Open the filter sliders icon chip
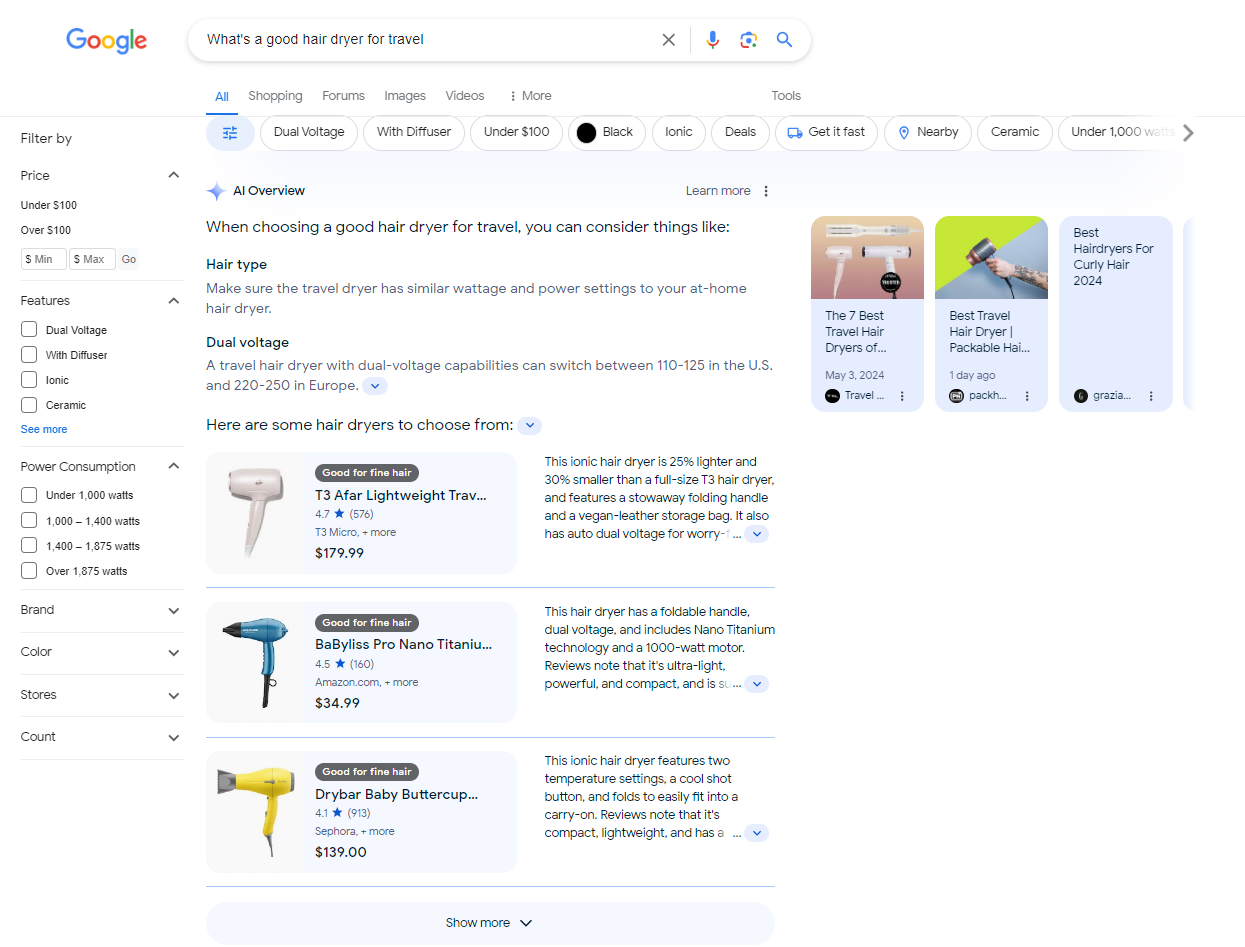1245x947 pixels. click(230, 133)
